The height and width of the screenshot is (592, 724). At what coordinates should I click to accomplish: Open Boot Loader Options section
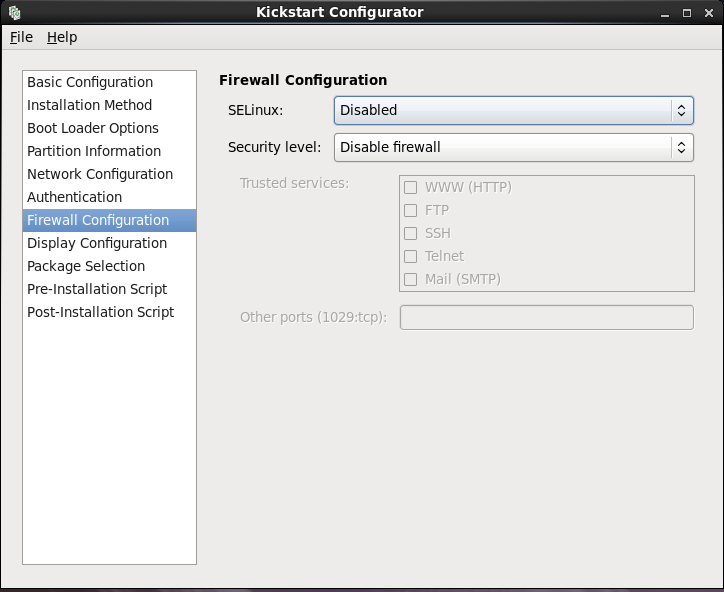click(x=109, y=128)
